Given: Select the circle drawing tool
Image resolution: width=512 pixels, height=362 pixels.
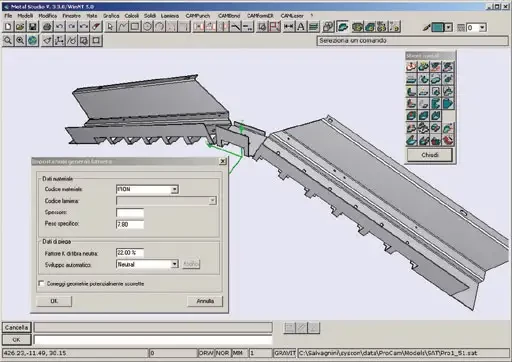Looking at the screenshot, I should click(147, 27).
